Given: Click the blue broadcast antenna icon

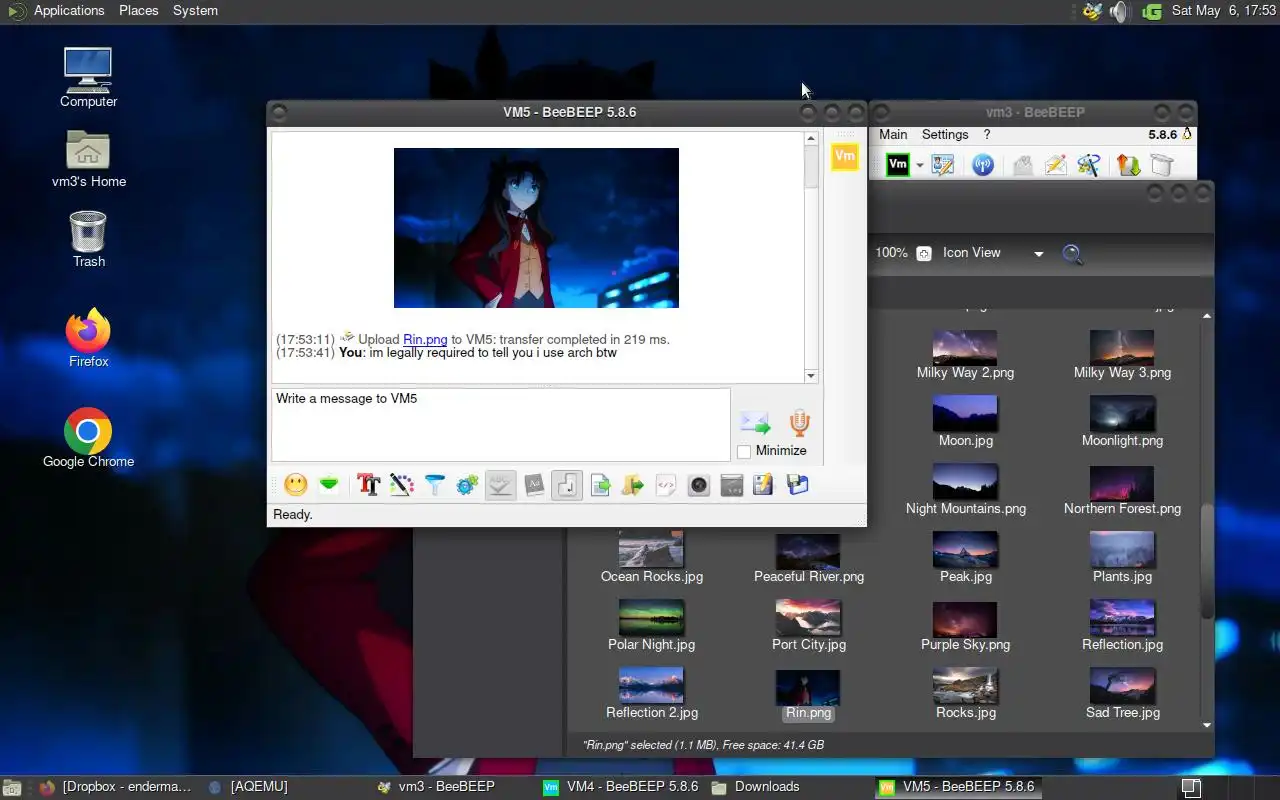Looking at the screenshot, I should pyautogui.click(x=983, y=165).
